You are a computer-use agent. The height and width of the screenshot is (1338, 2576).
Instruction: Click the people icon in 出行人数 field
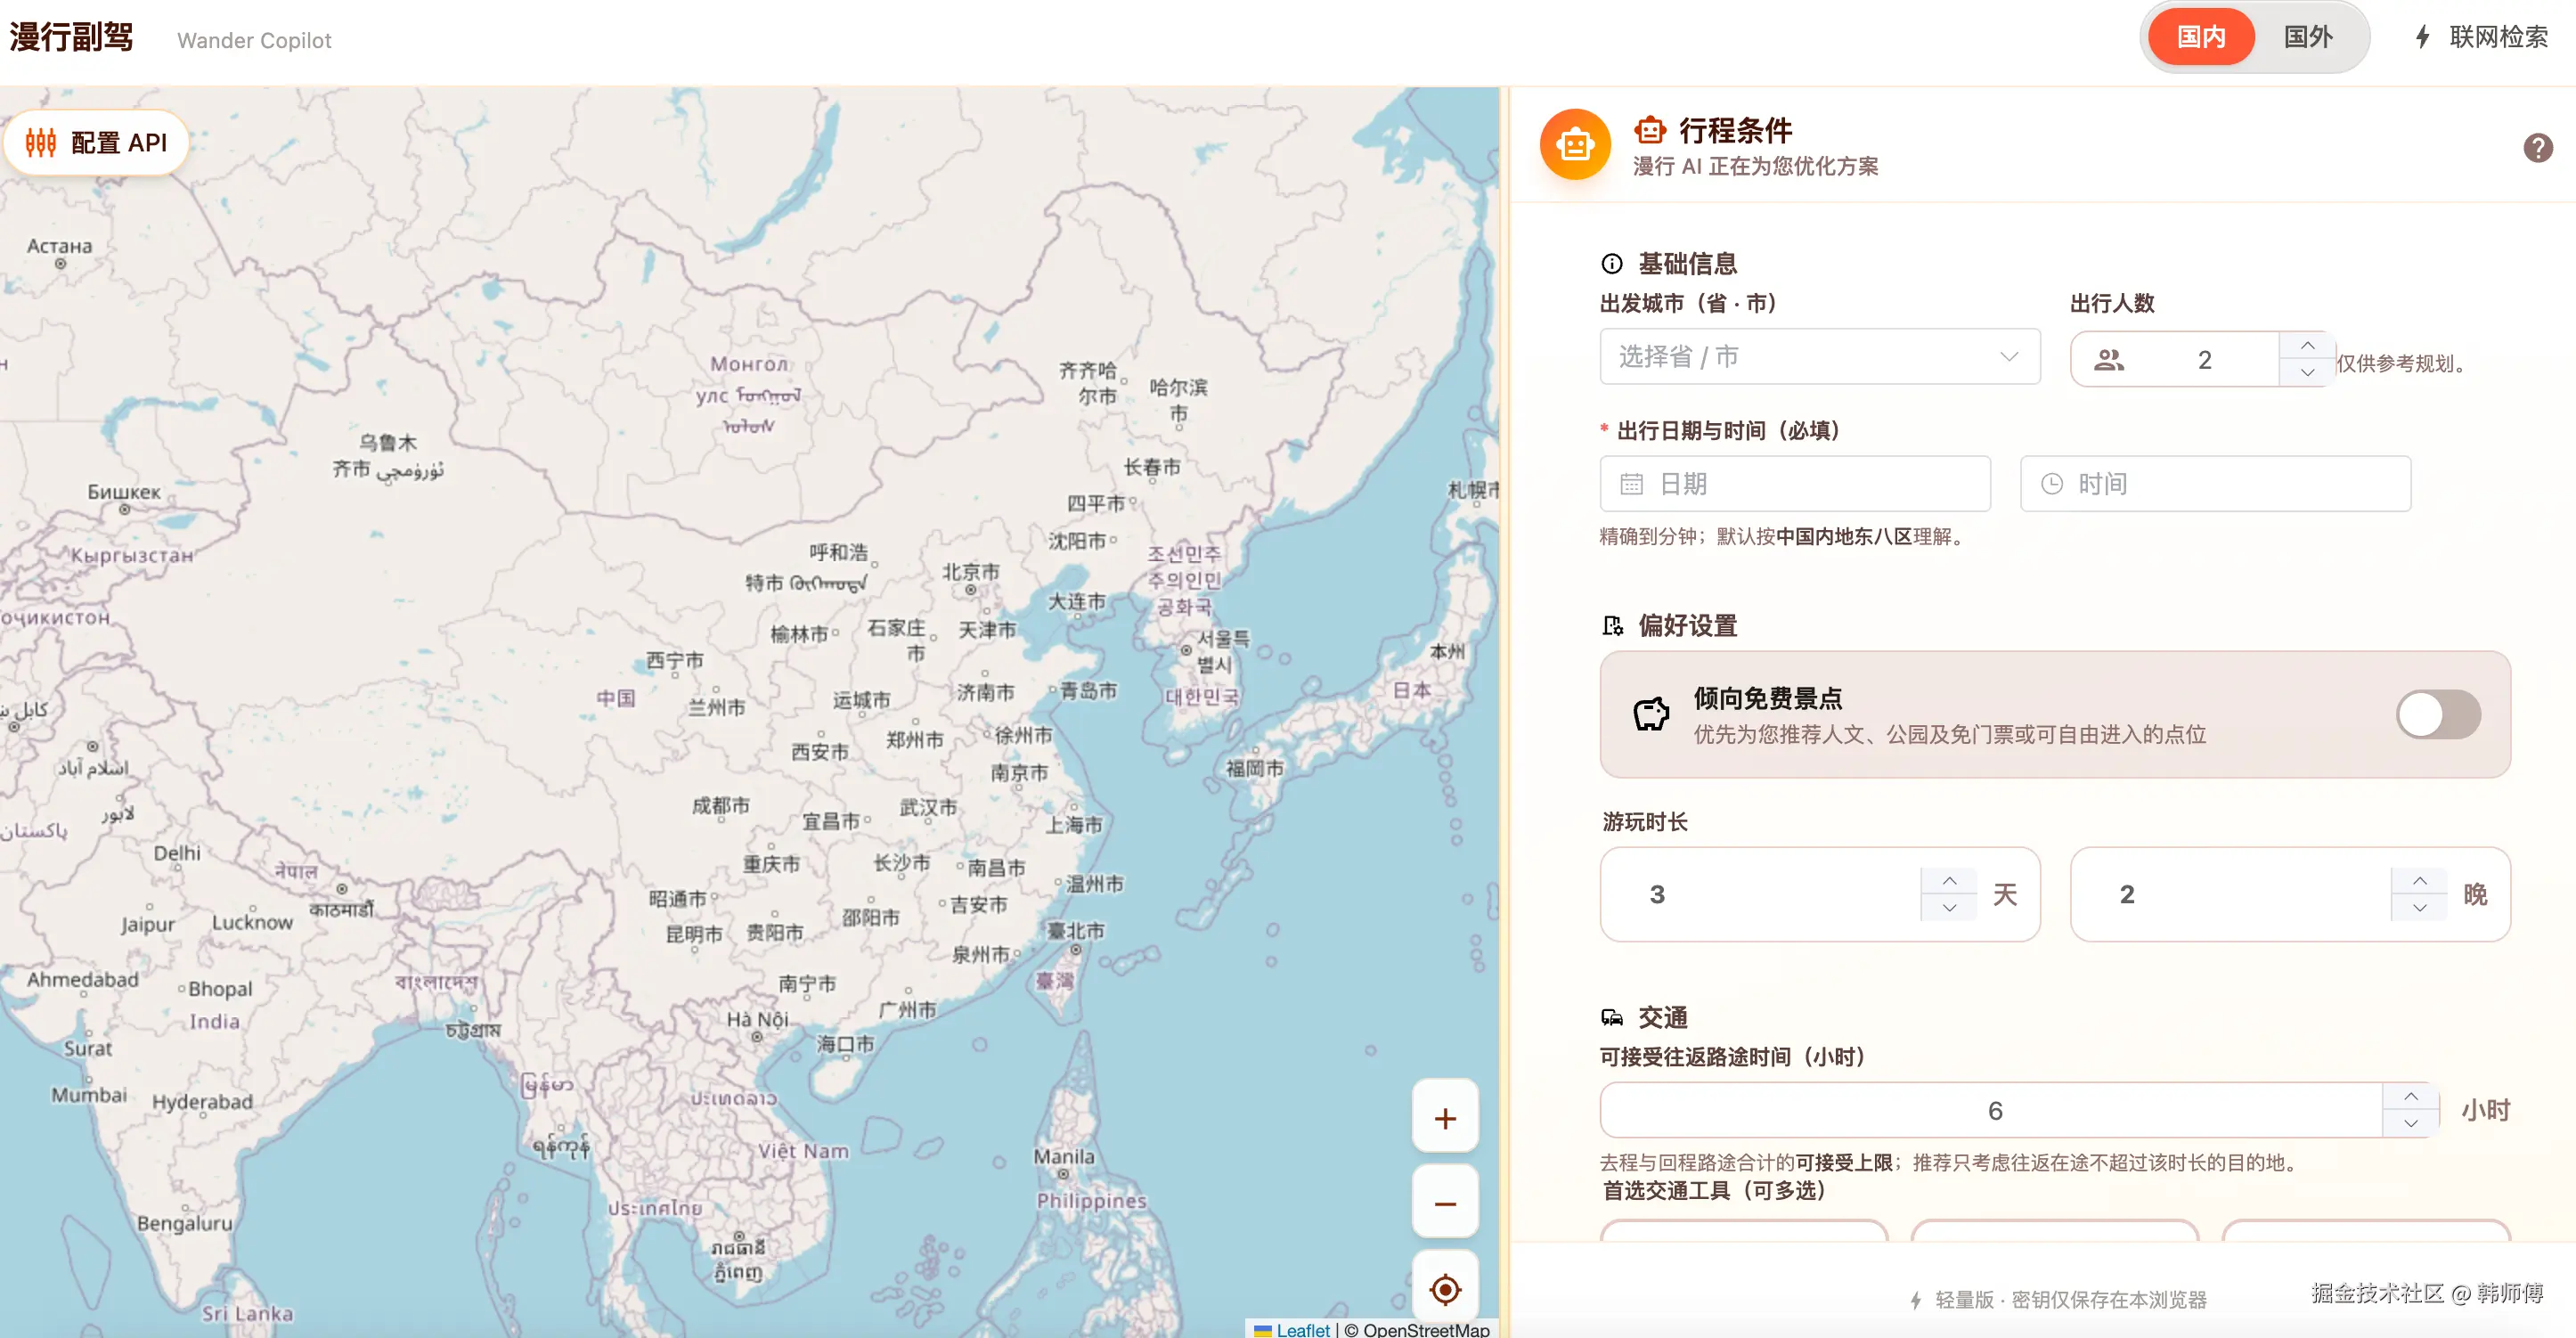click(x=2109, y=360)
